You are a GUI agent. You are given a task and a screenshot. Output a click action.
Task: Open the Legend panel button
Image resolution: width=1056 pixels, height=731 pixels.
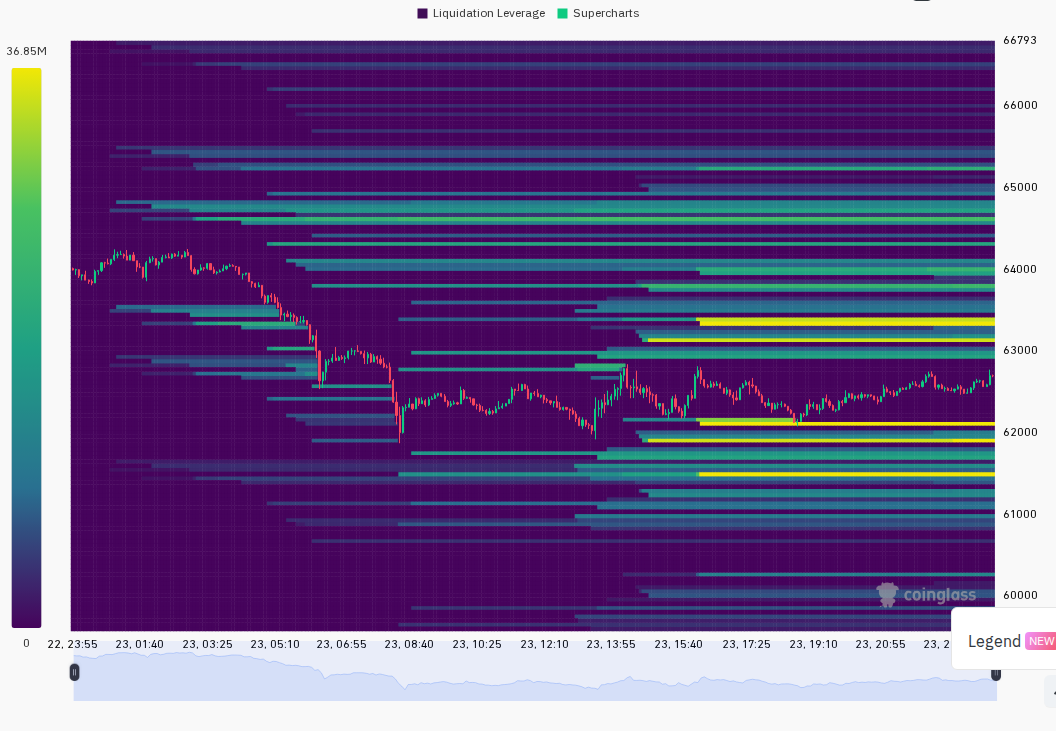[1003, 641]
